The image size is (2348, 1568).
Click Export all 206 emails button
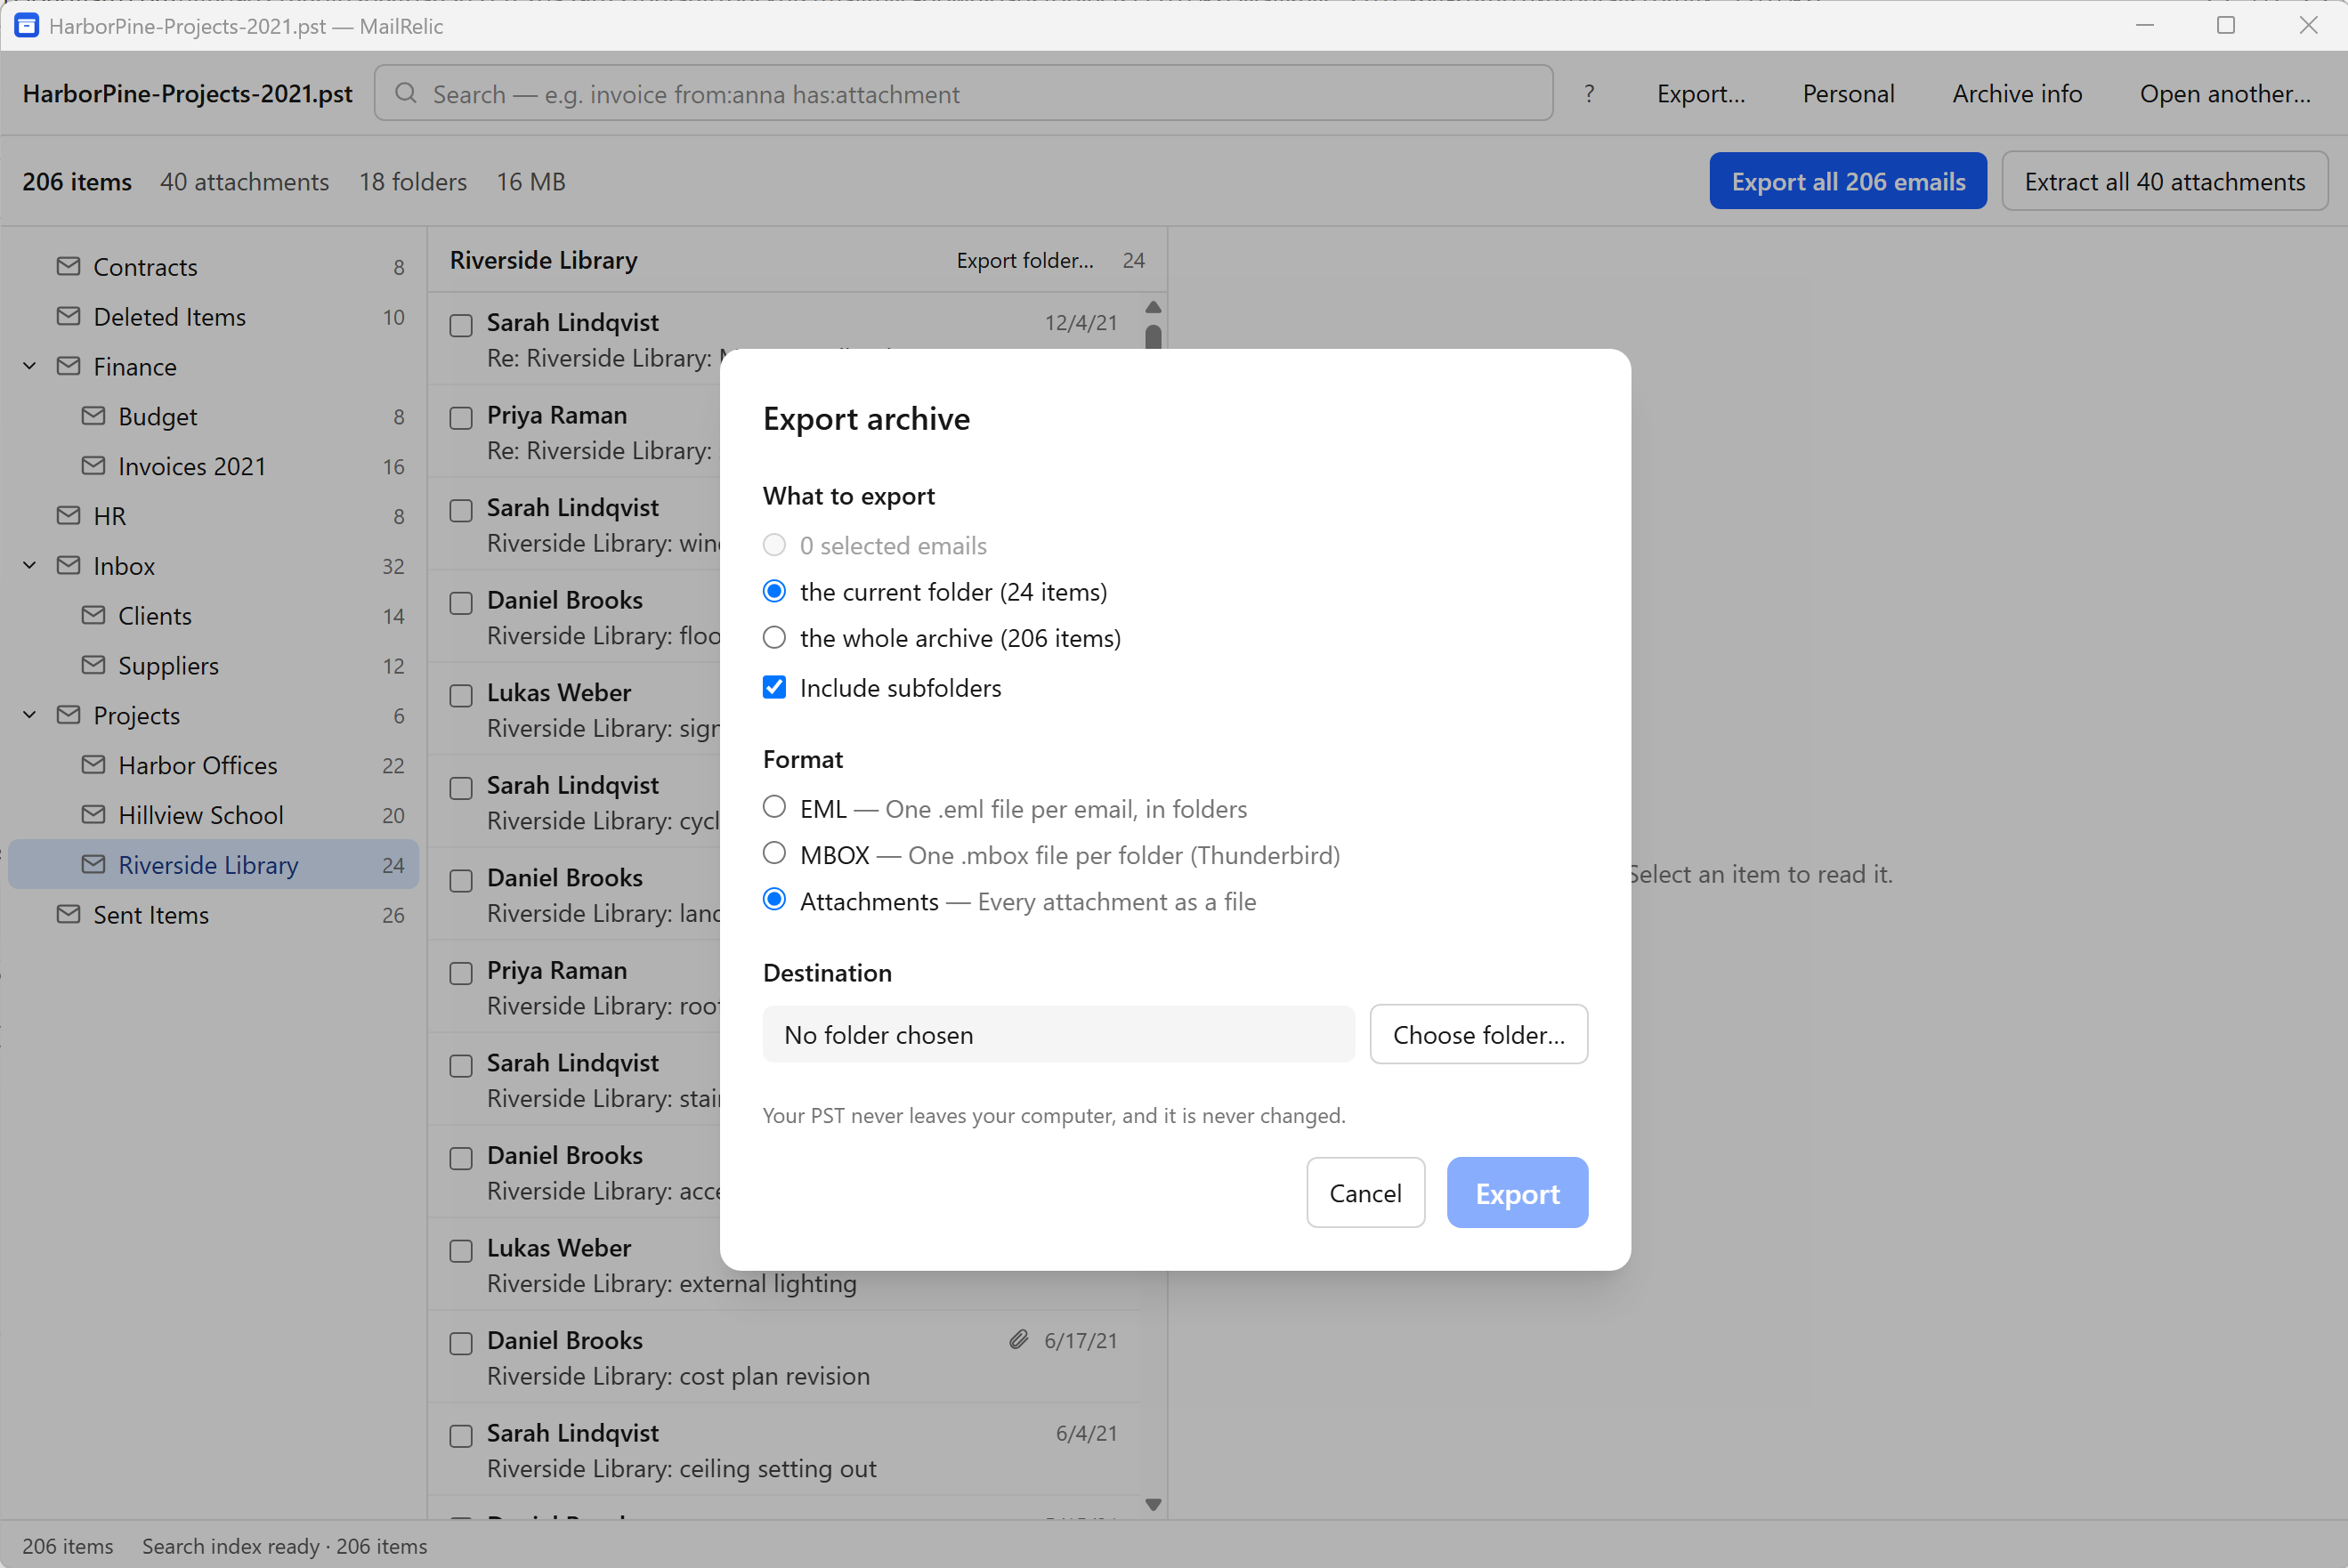[1848, 181]
